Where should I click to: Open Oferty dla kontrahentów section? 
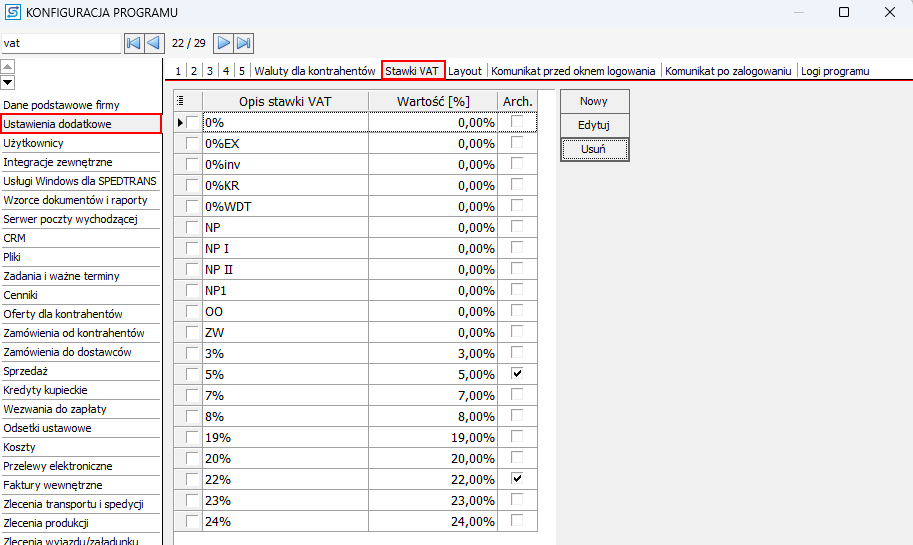pyautogui.click(x=80, y=314)
